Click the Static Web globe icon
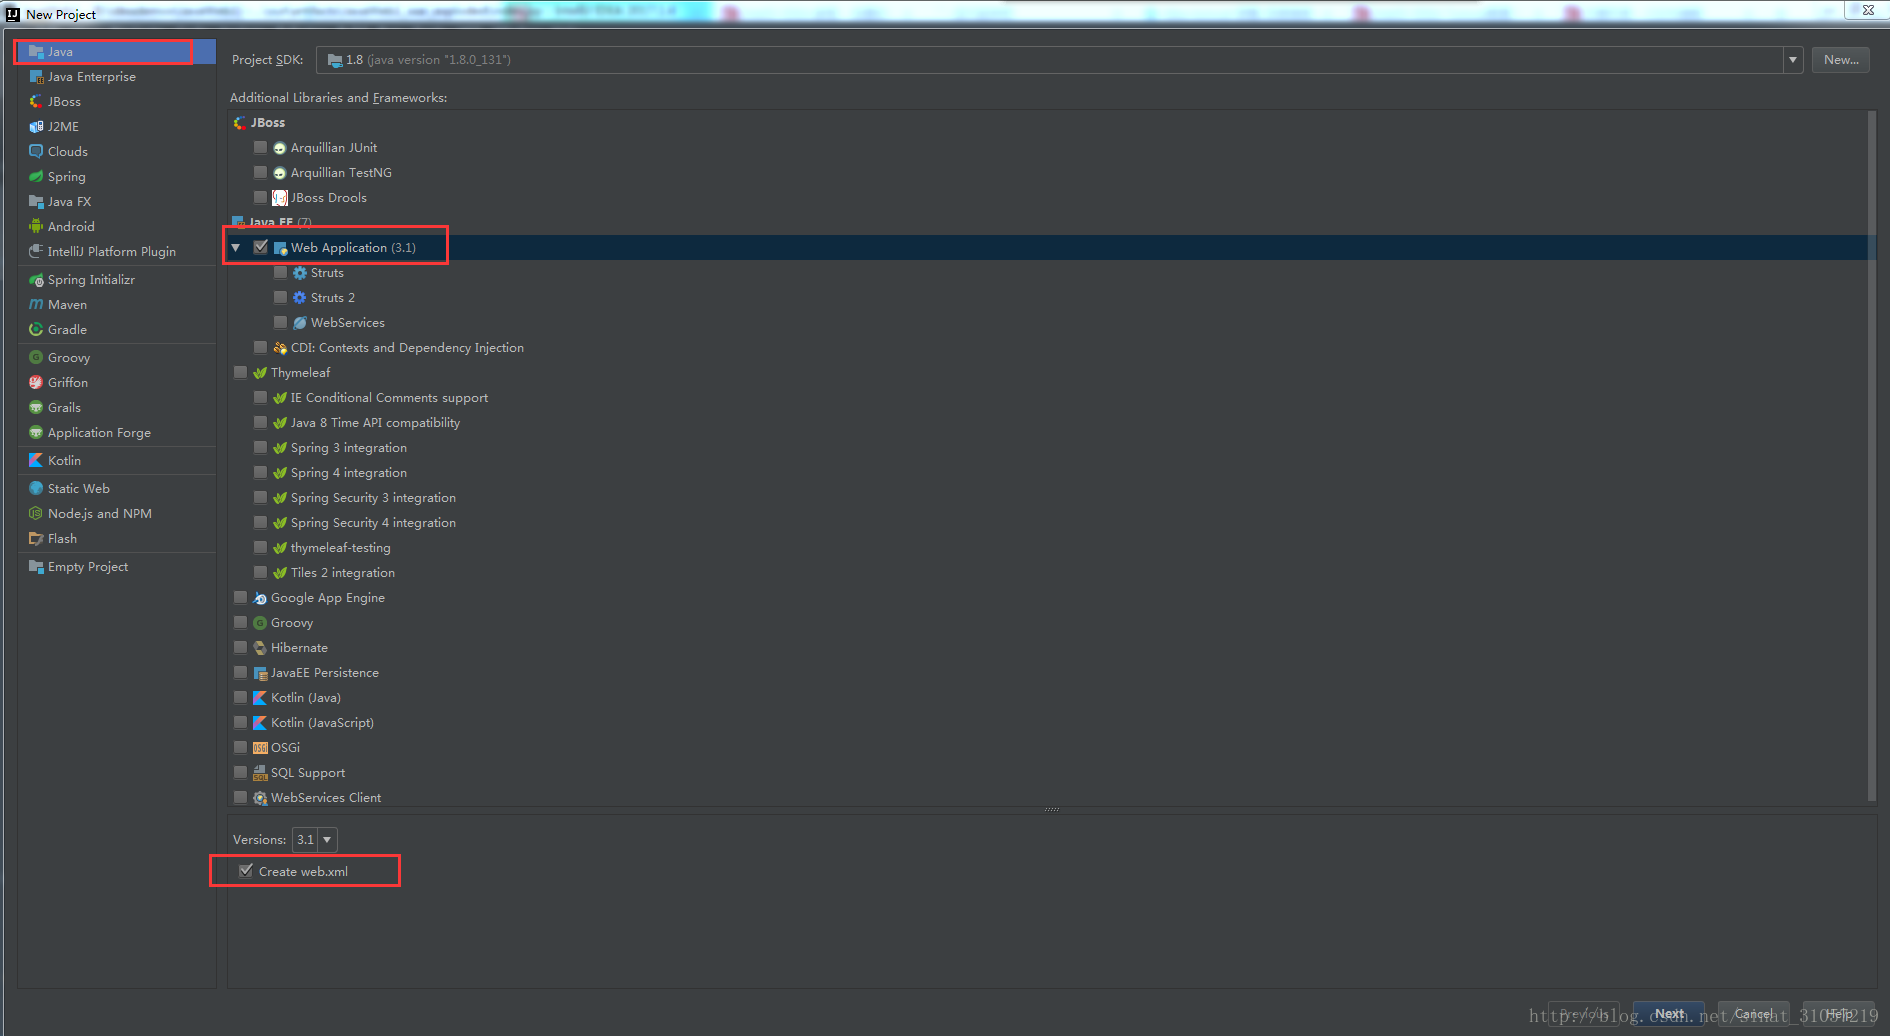1890x1036 pixels. [36, 488]
